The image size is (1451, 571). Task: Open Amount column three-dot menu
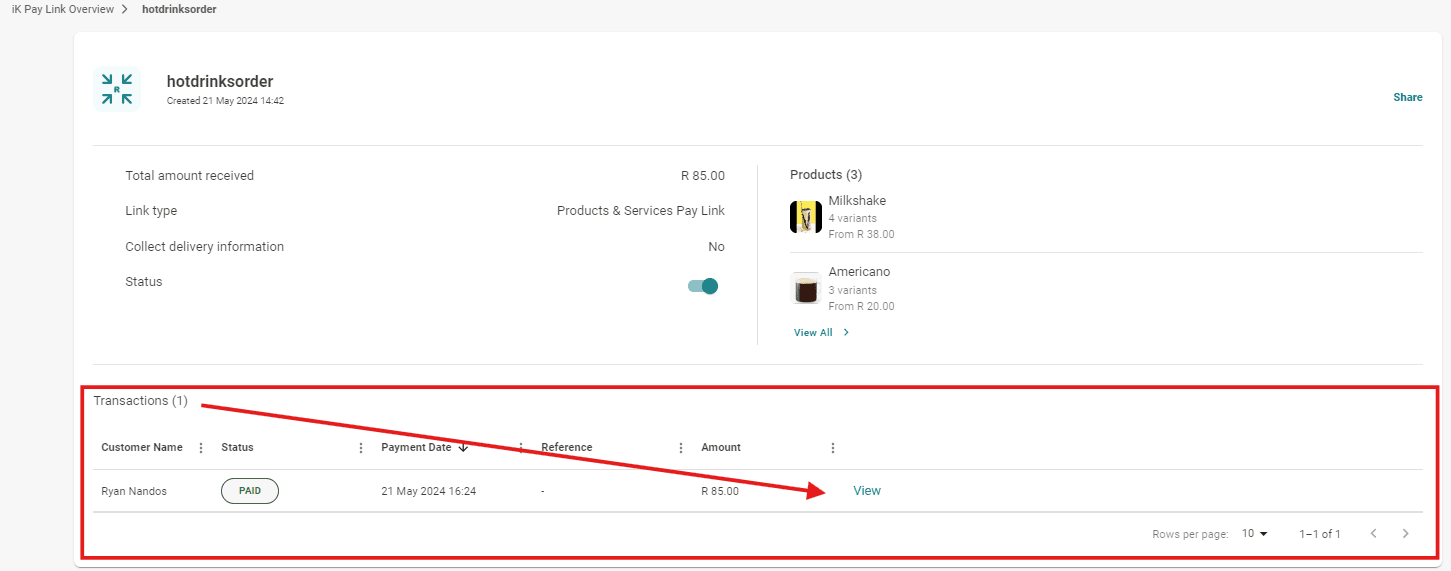(833, 448)
